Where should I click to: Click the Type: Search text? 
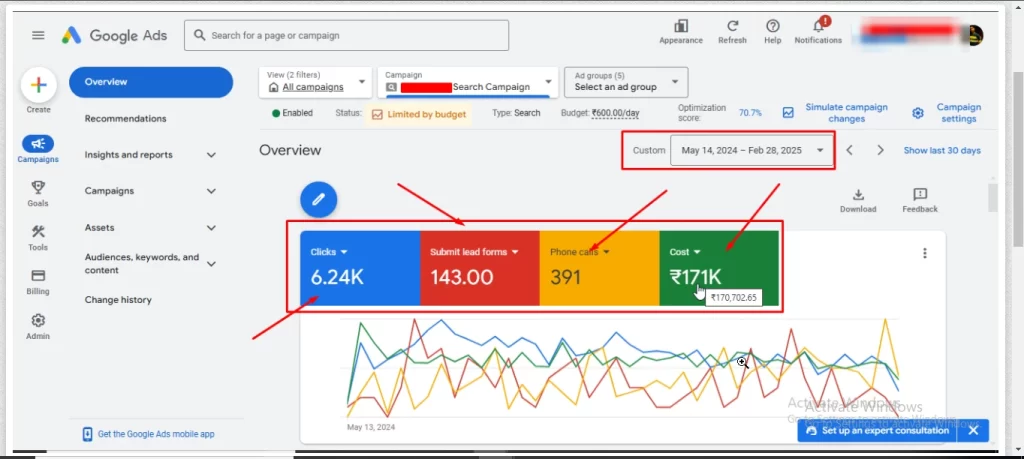[516, 113]
